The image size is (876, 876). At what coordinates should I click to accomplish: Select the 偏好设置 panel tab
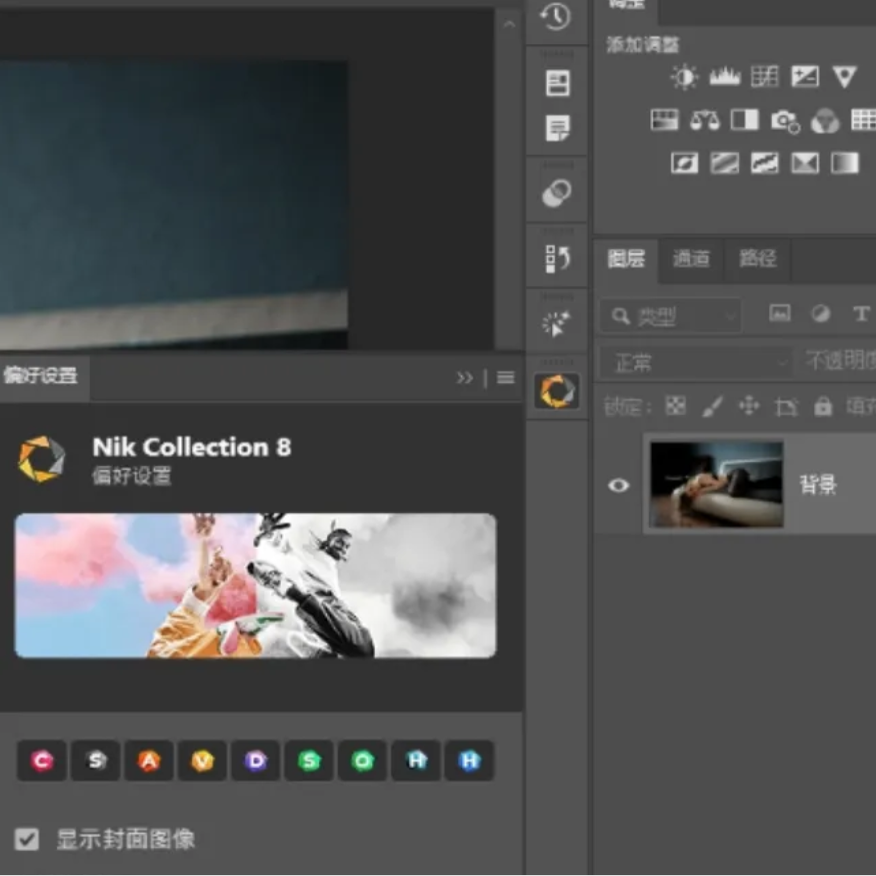[x=40, y=375]
